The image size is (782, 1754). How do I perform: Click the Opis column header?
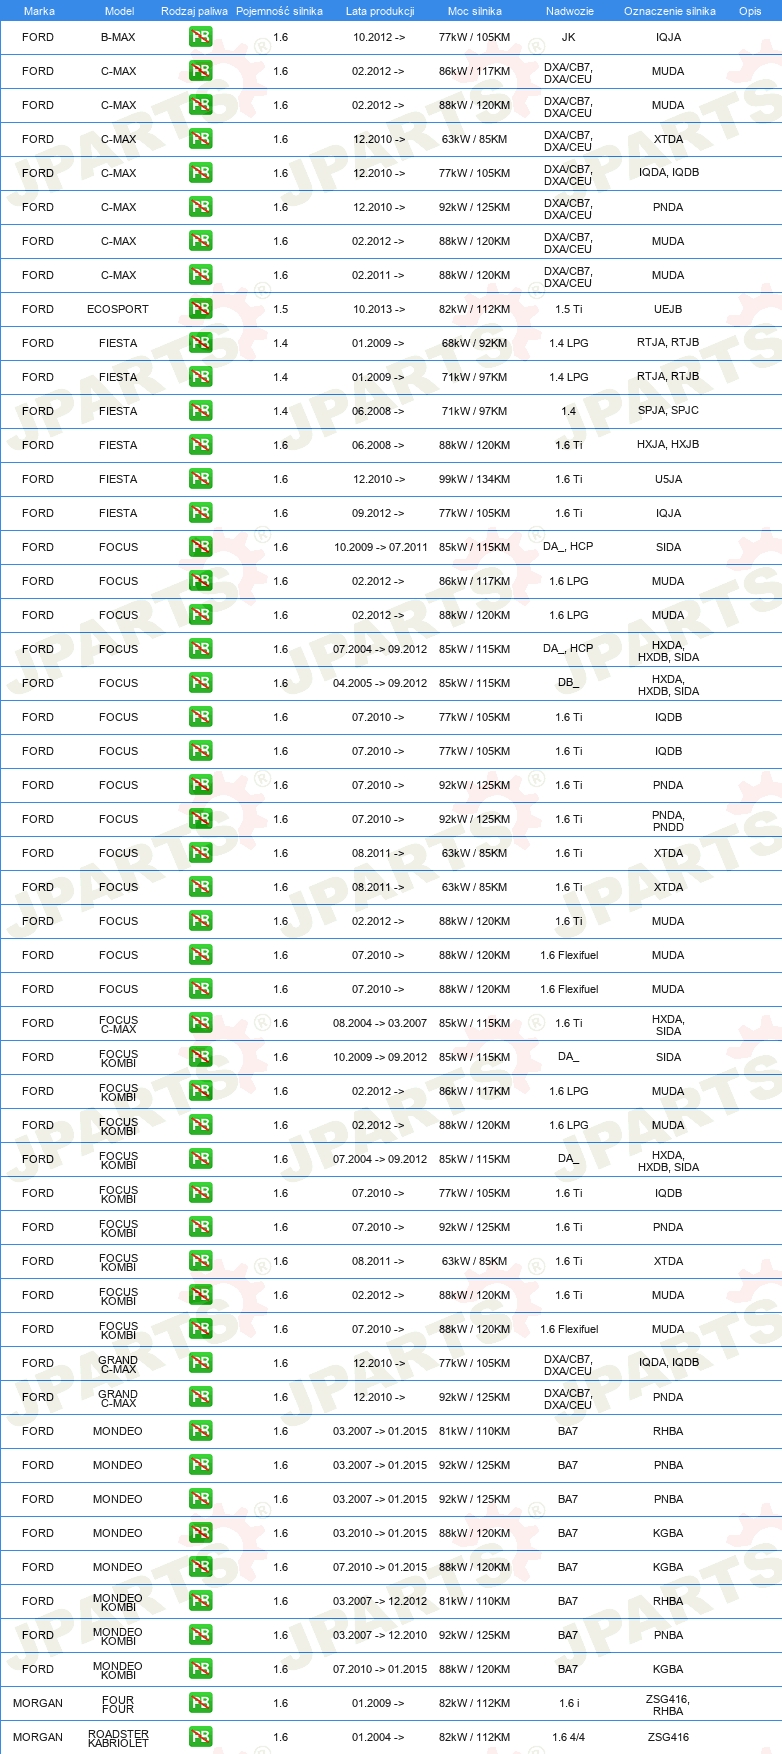pos(750,11)
